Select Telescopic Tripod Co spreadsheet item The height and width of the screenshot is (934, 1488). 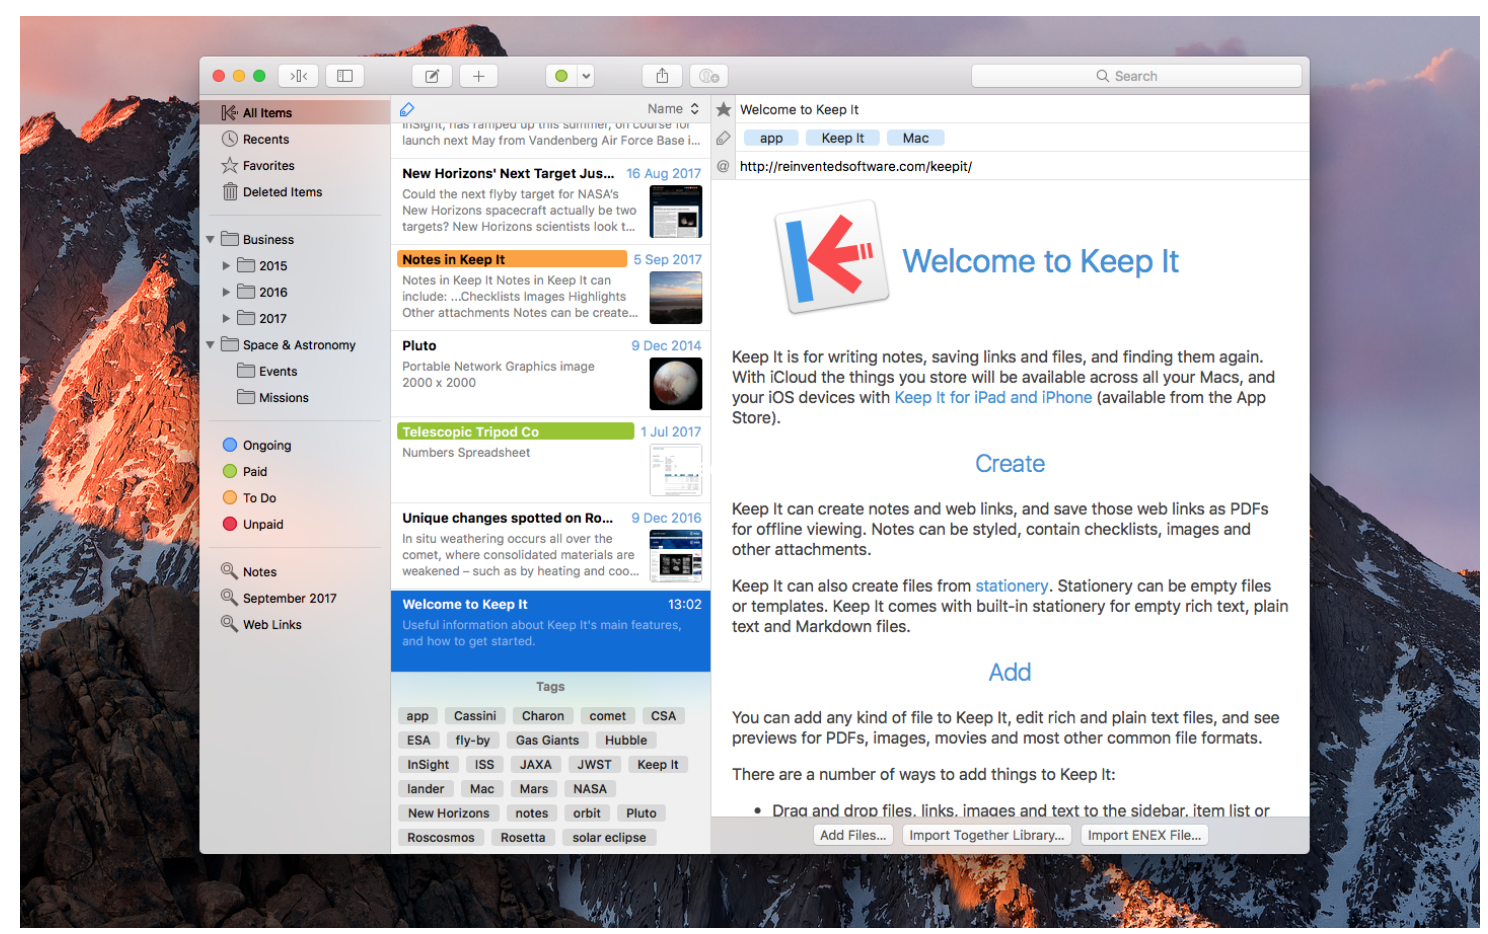[550, 460]
